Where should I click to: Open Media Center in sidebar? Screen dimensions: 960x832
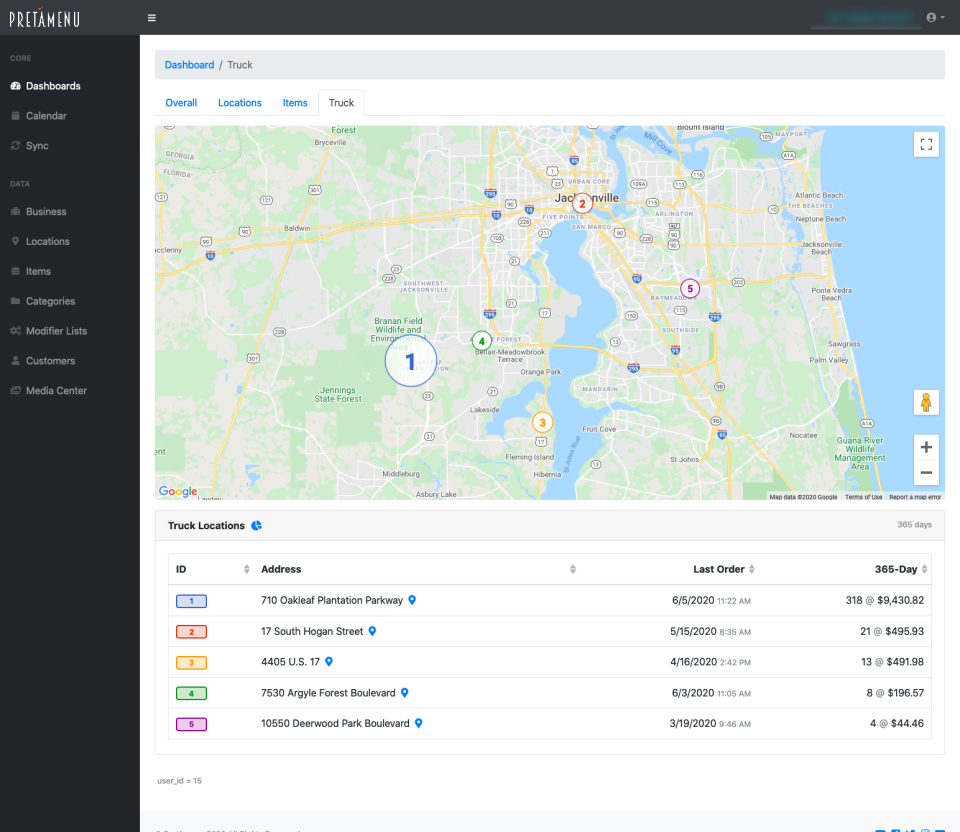point(56,391)
